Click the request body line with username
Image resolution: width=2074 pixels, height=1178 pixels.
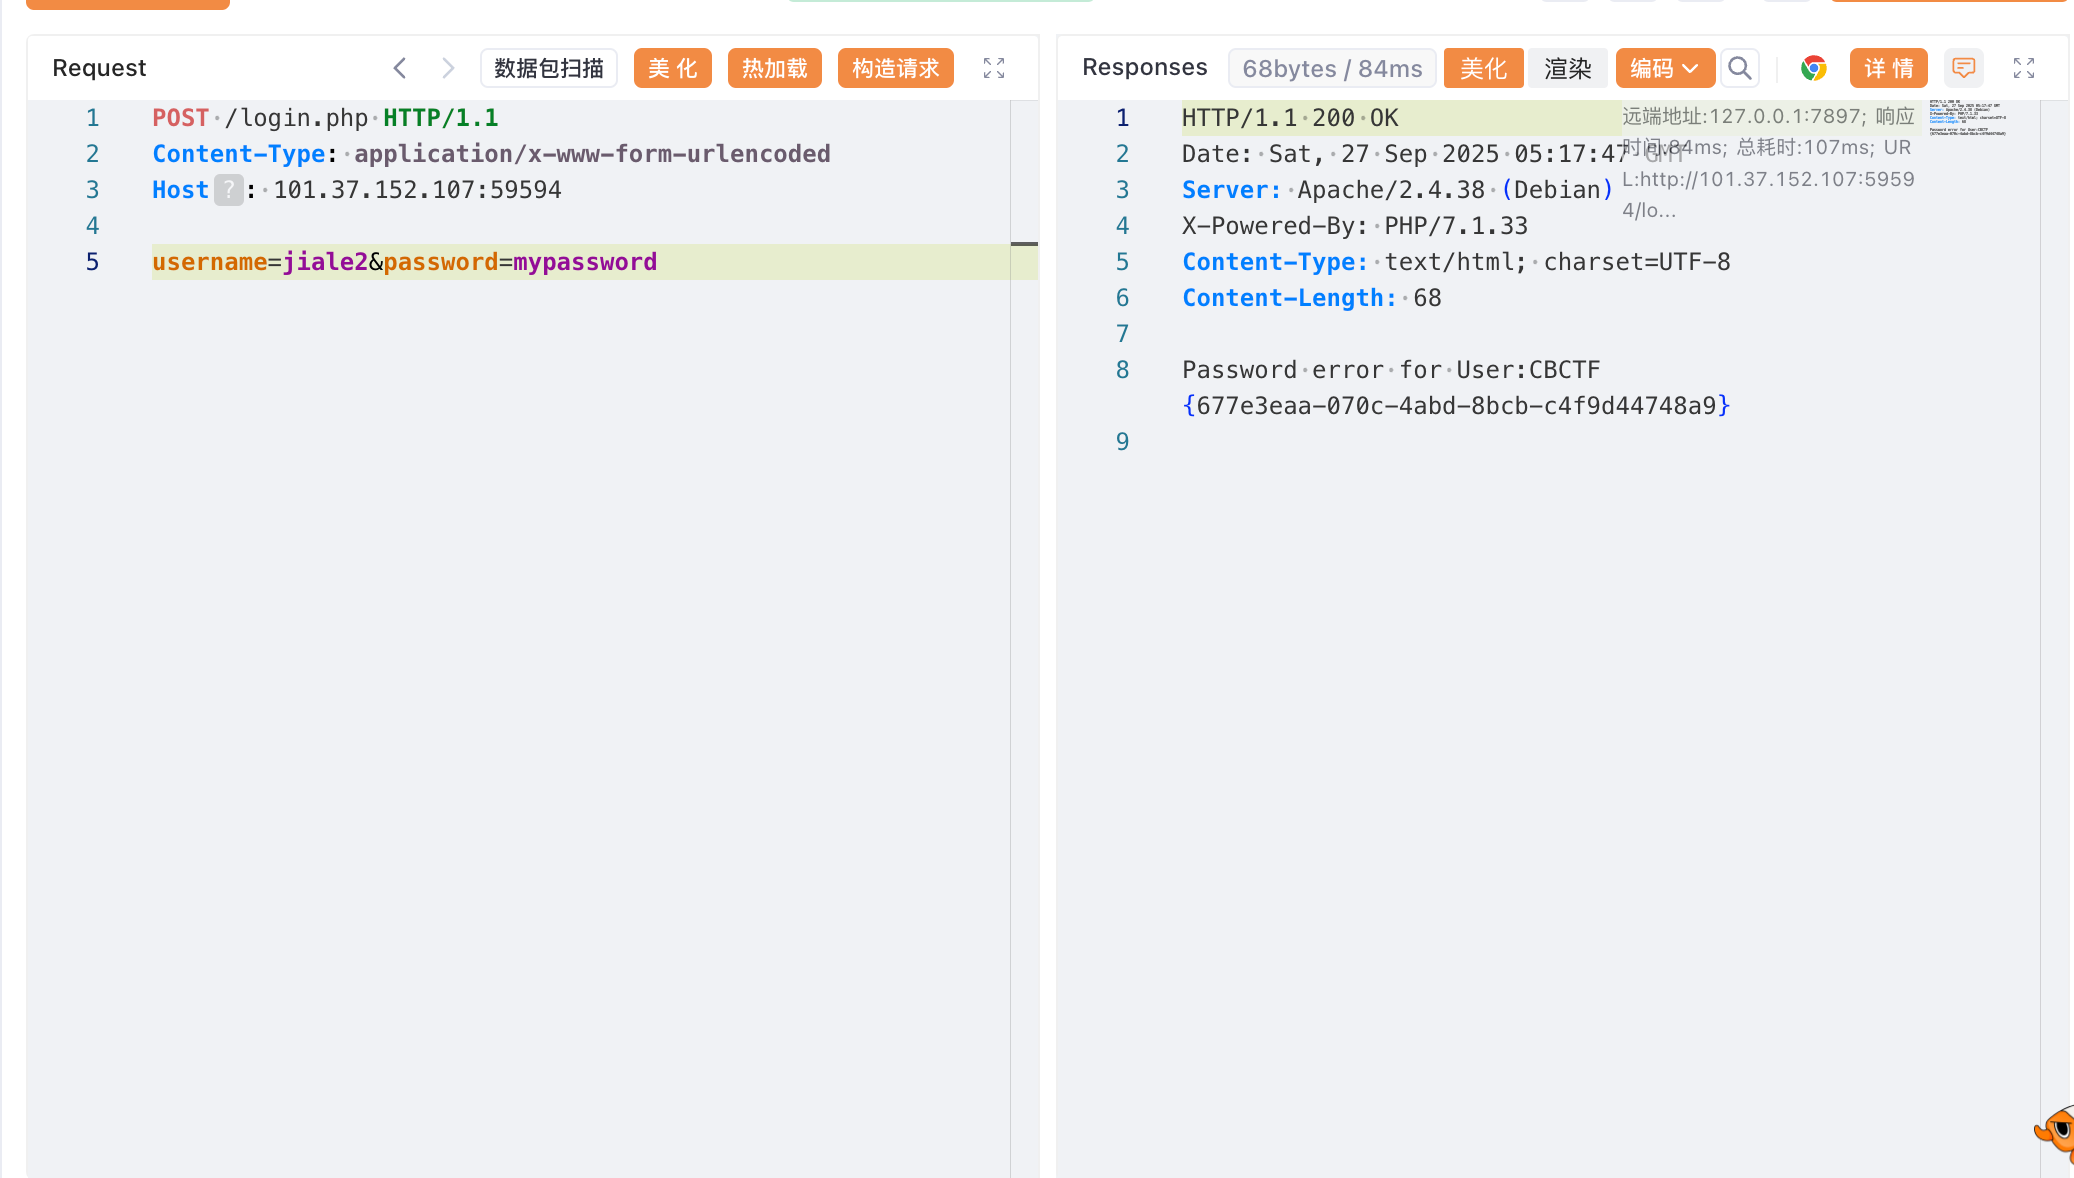404,262
